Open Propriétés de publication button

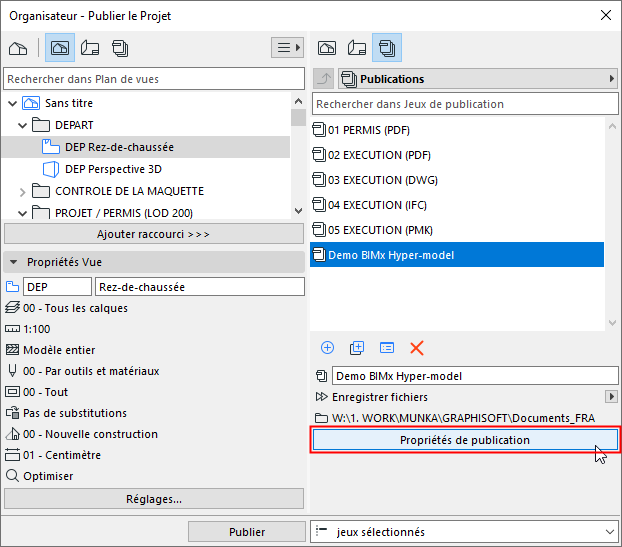(465, 440)
